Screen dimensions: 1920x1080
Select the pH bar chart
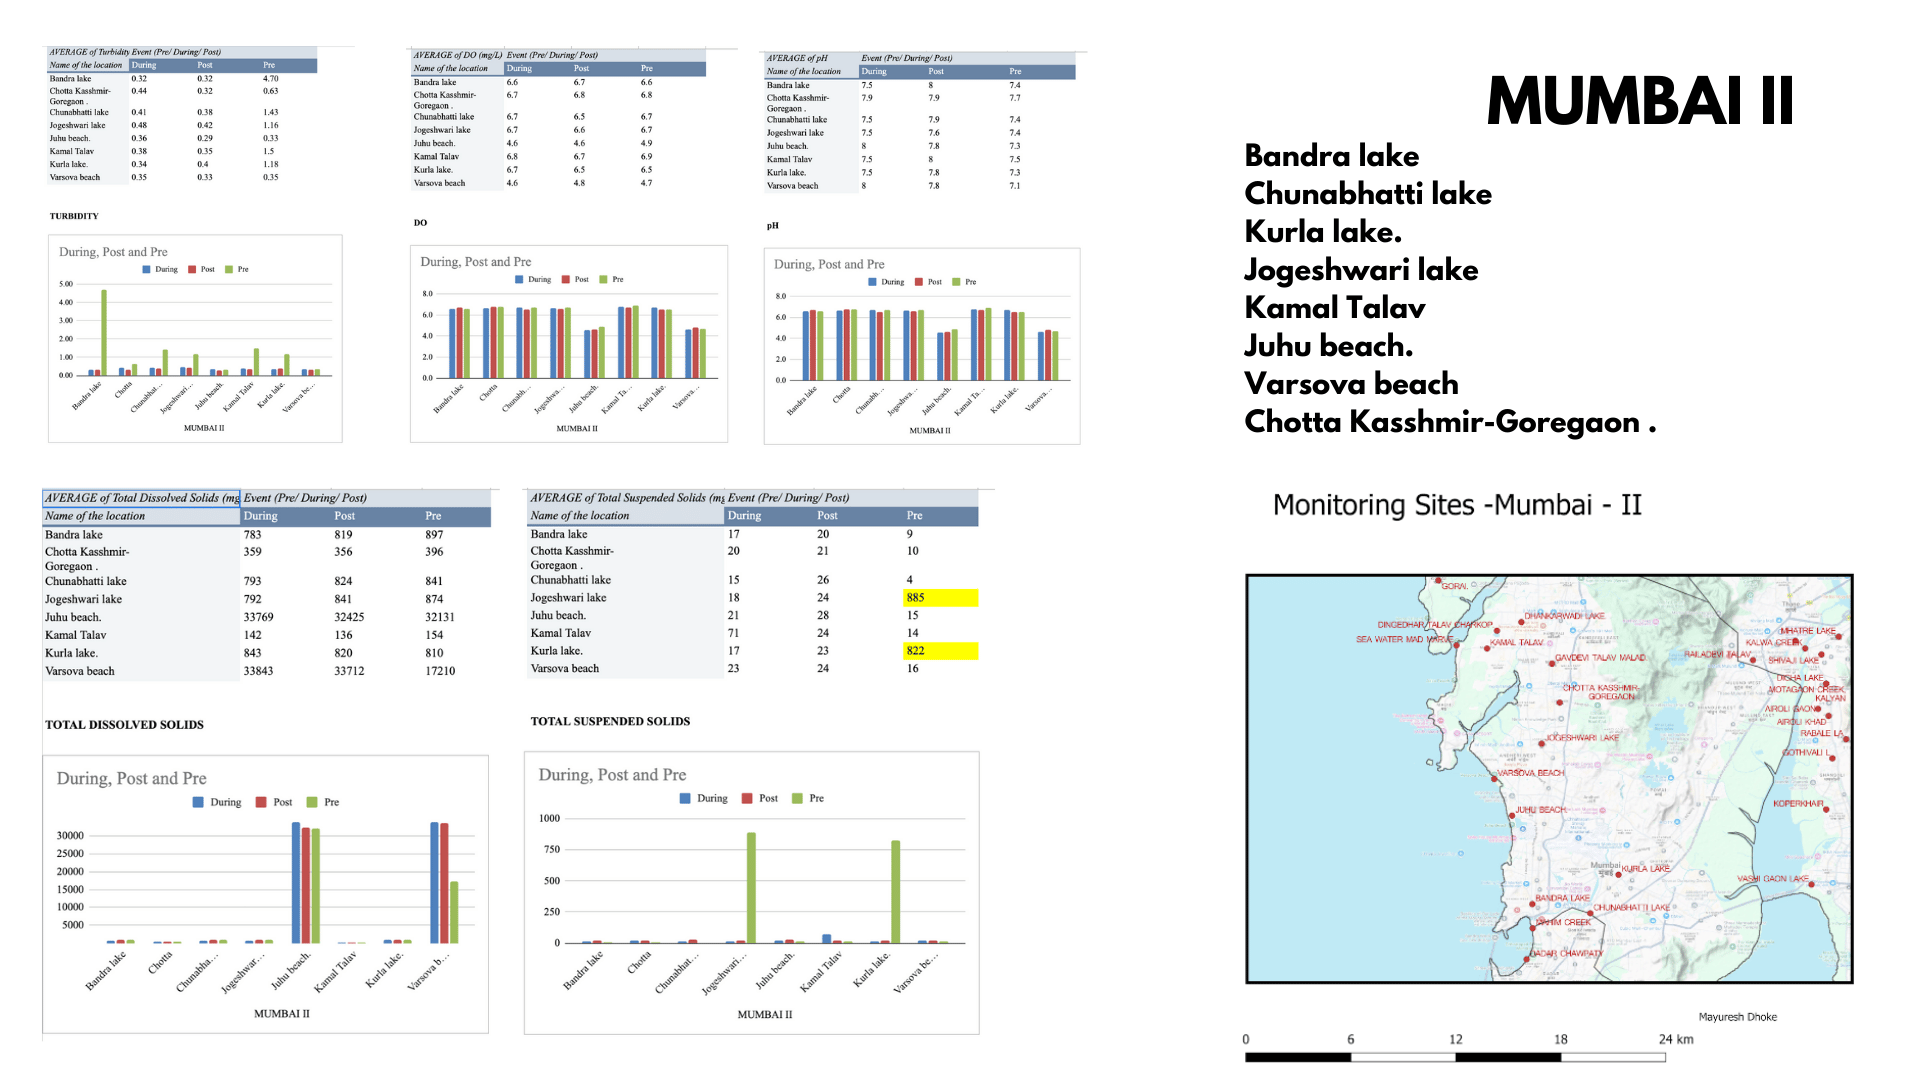coord(922,346)
